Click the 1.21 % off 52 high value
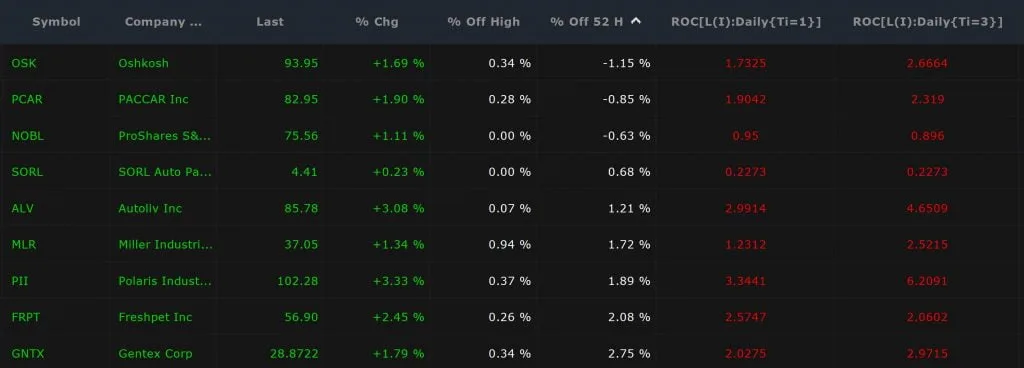Viewport: 1024px width, 368px height. [630, 209]
